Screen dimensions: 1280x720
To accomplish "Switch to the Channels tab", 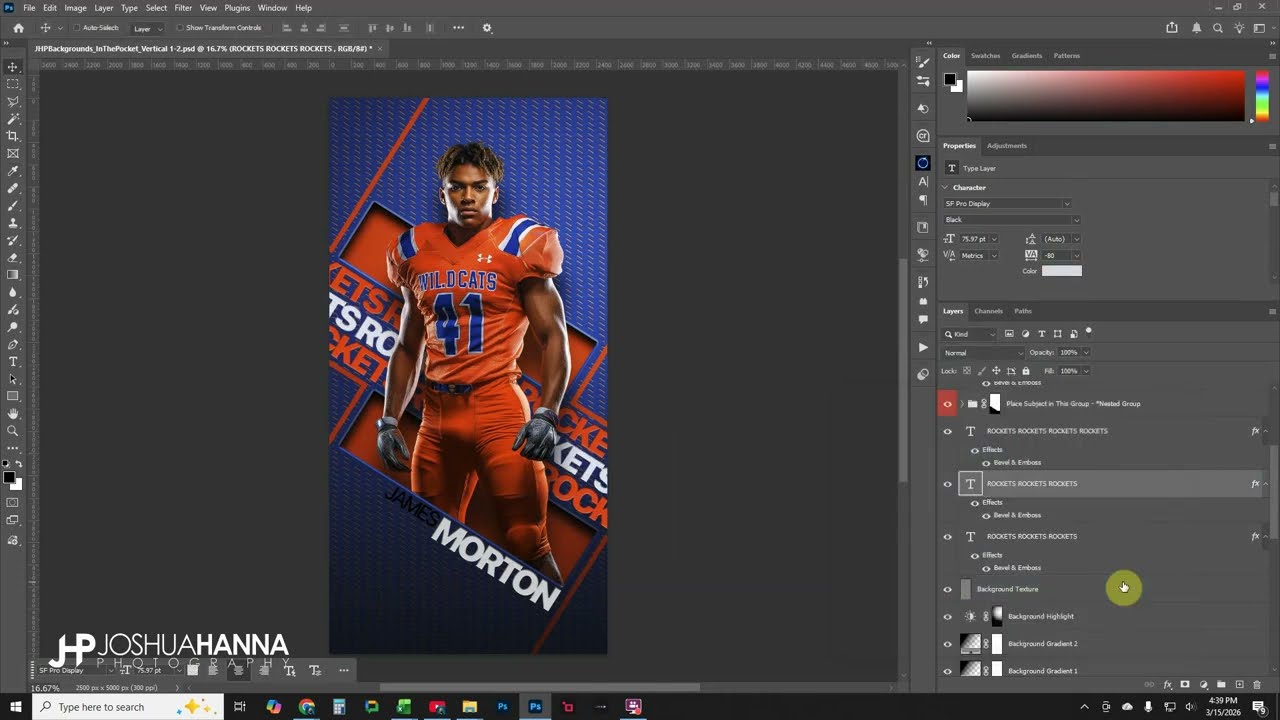I will coord(988,311).
